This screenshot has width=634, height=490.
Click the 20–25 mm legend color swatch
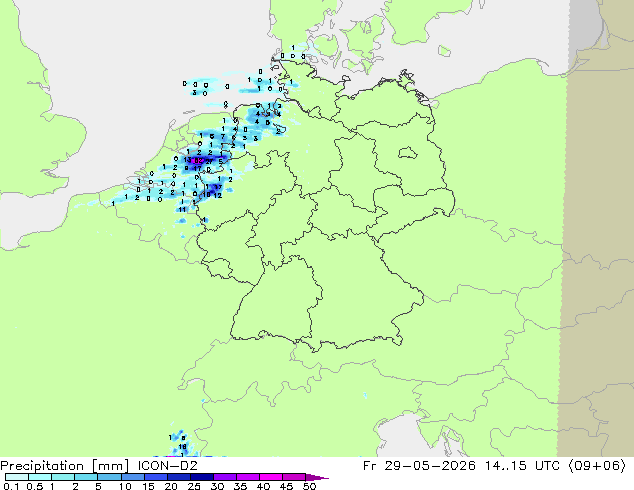pyautogui.click(x=178, y=477)
